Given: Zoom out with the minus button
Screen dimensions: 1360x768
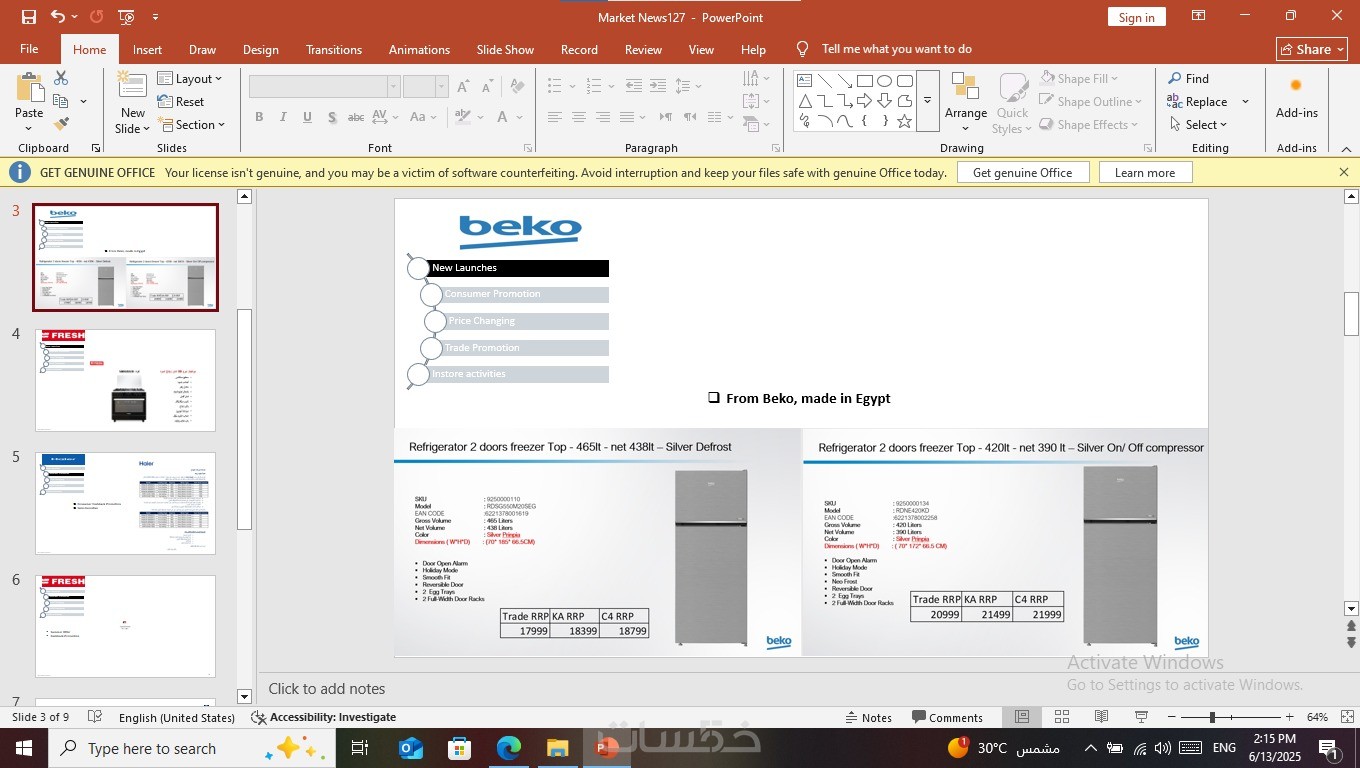Looking at the screenshot, I should pos(1171,717).
